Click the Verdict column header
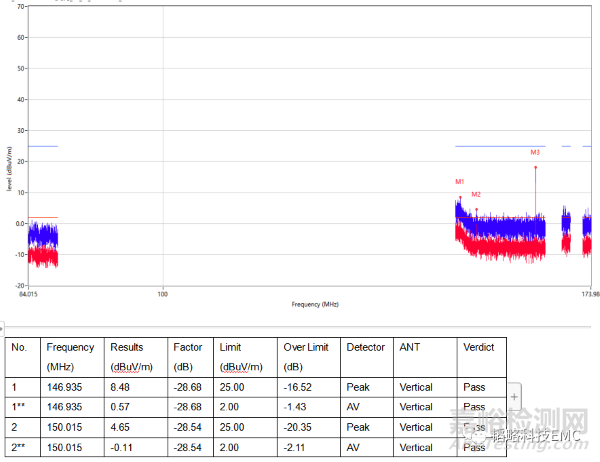This screenshot has width=600, height=462. coord(478,348)
